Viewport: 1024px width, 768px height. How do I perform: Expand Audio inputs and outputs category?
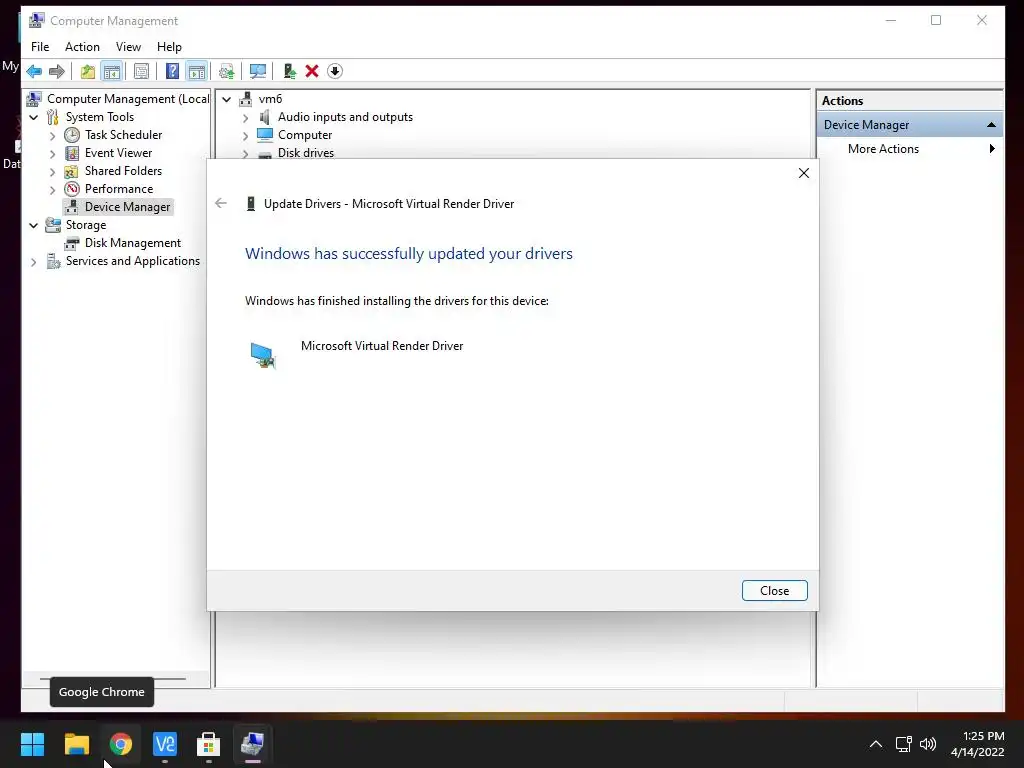pyautogui.click(x=246, y=118)
